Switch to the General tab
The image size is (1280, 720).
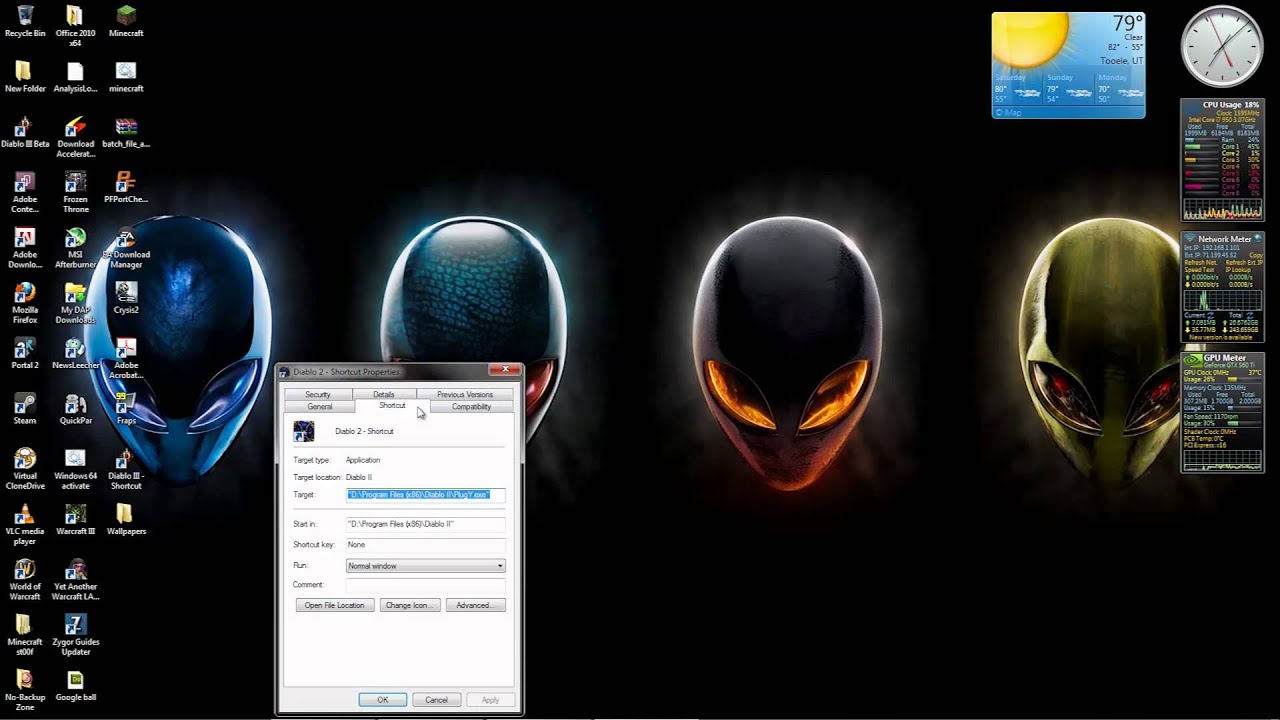pos(320,407)
